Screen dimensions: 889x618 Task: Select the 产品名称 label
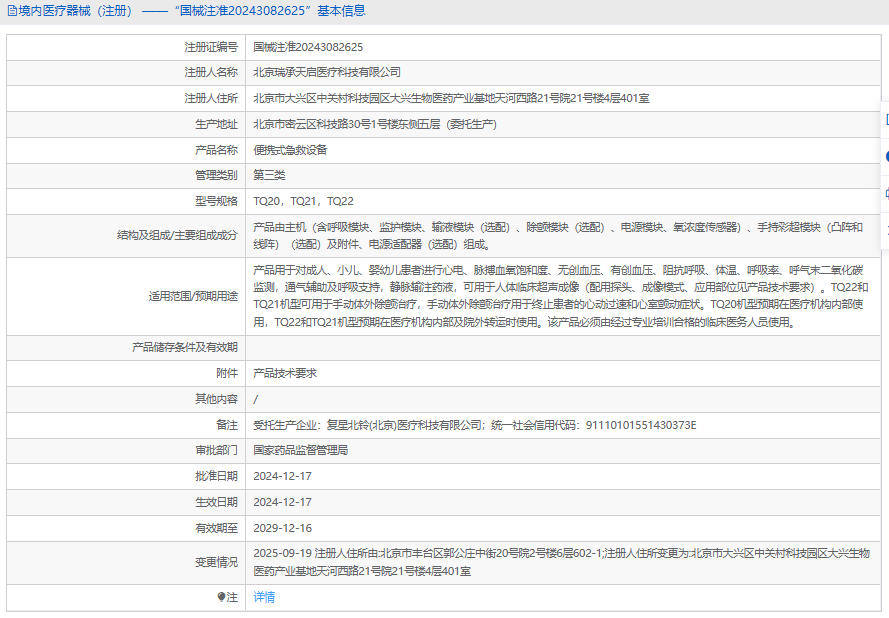(x=217, y=150)
